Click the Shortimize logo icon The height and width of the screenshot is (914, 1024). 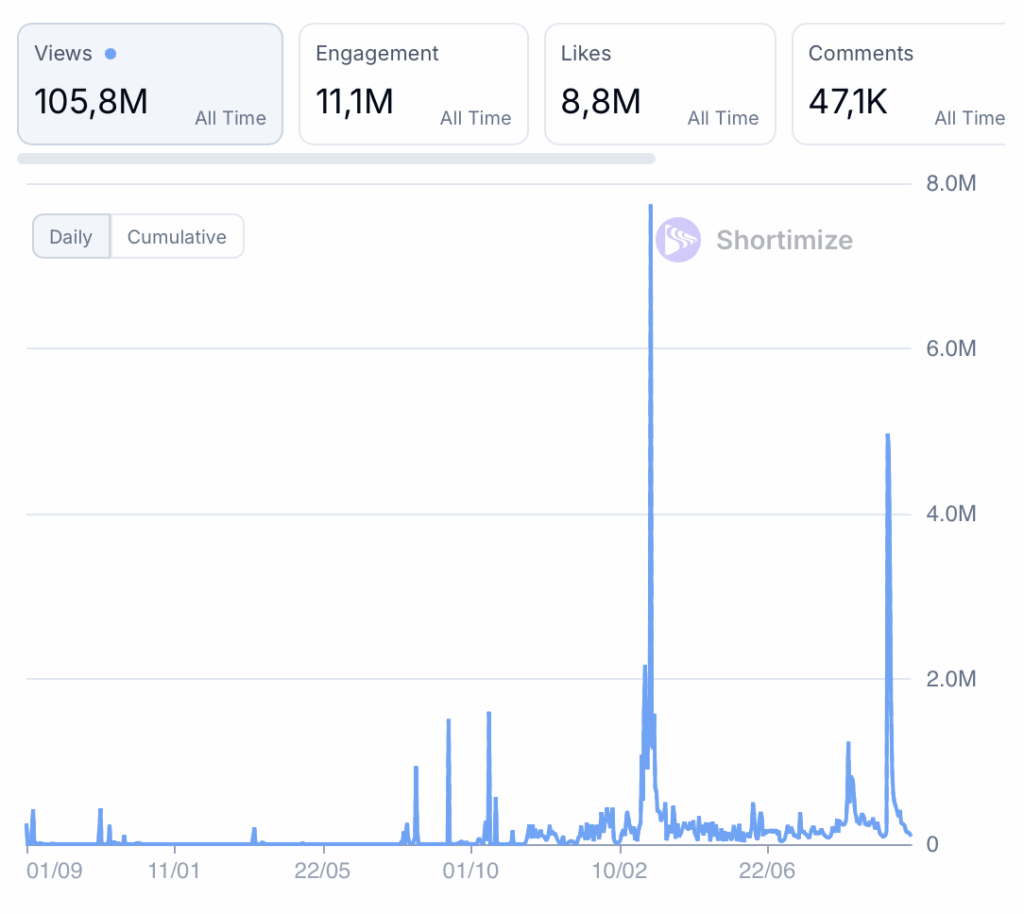coord(678,240)
